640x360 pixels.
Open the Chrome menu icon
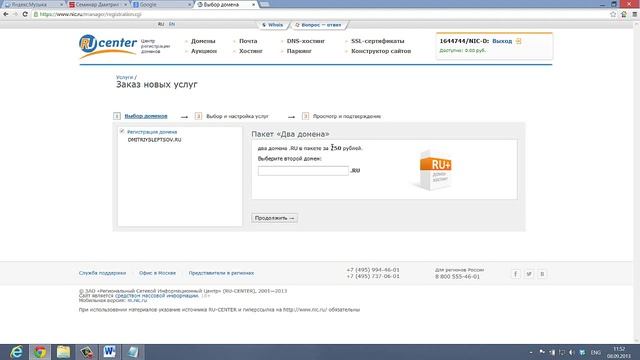(635, 14)
